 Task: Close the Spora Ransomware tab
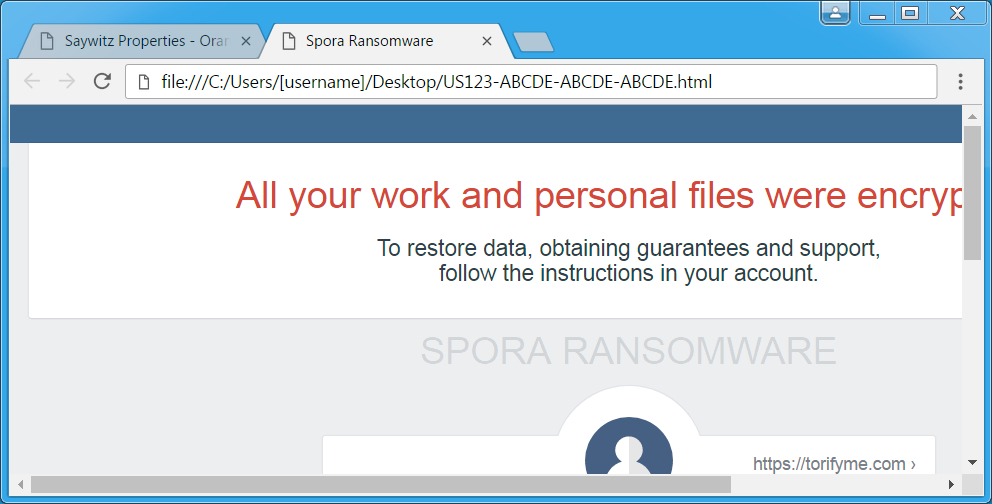pos(487,41)
